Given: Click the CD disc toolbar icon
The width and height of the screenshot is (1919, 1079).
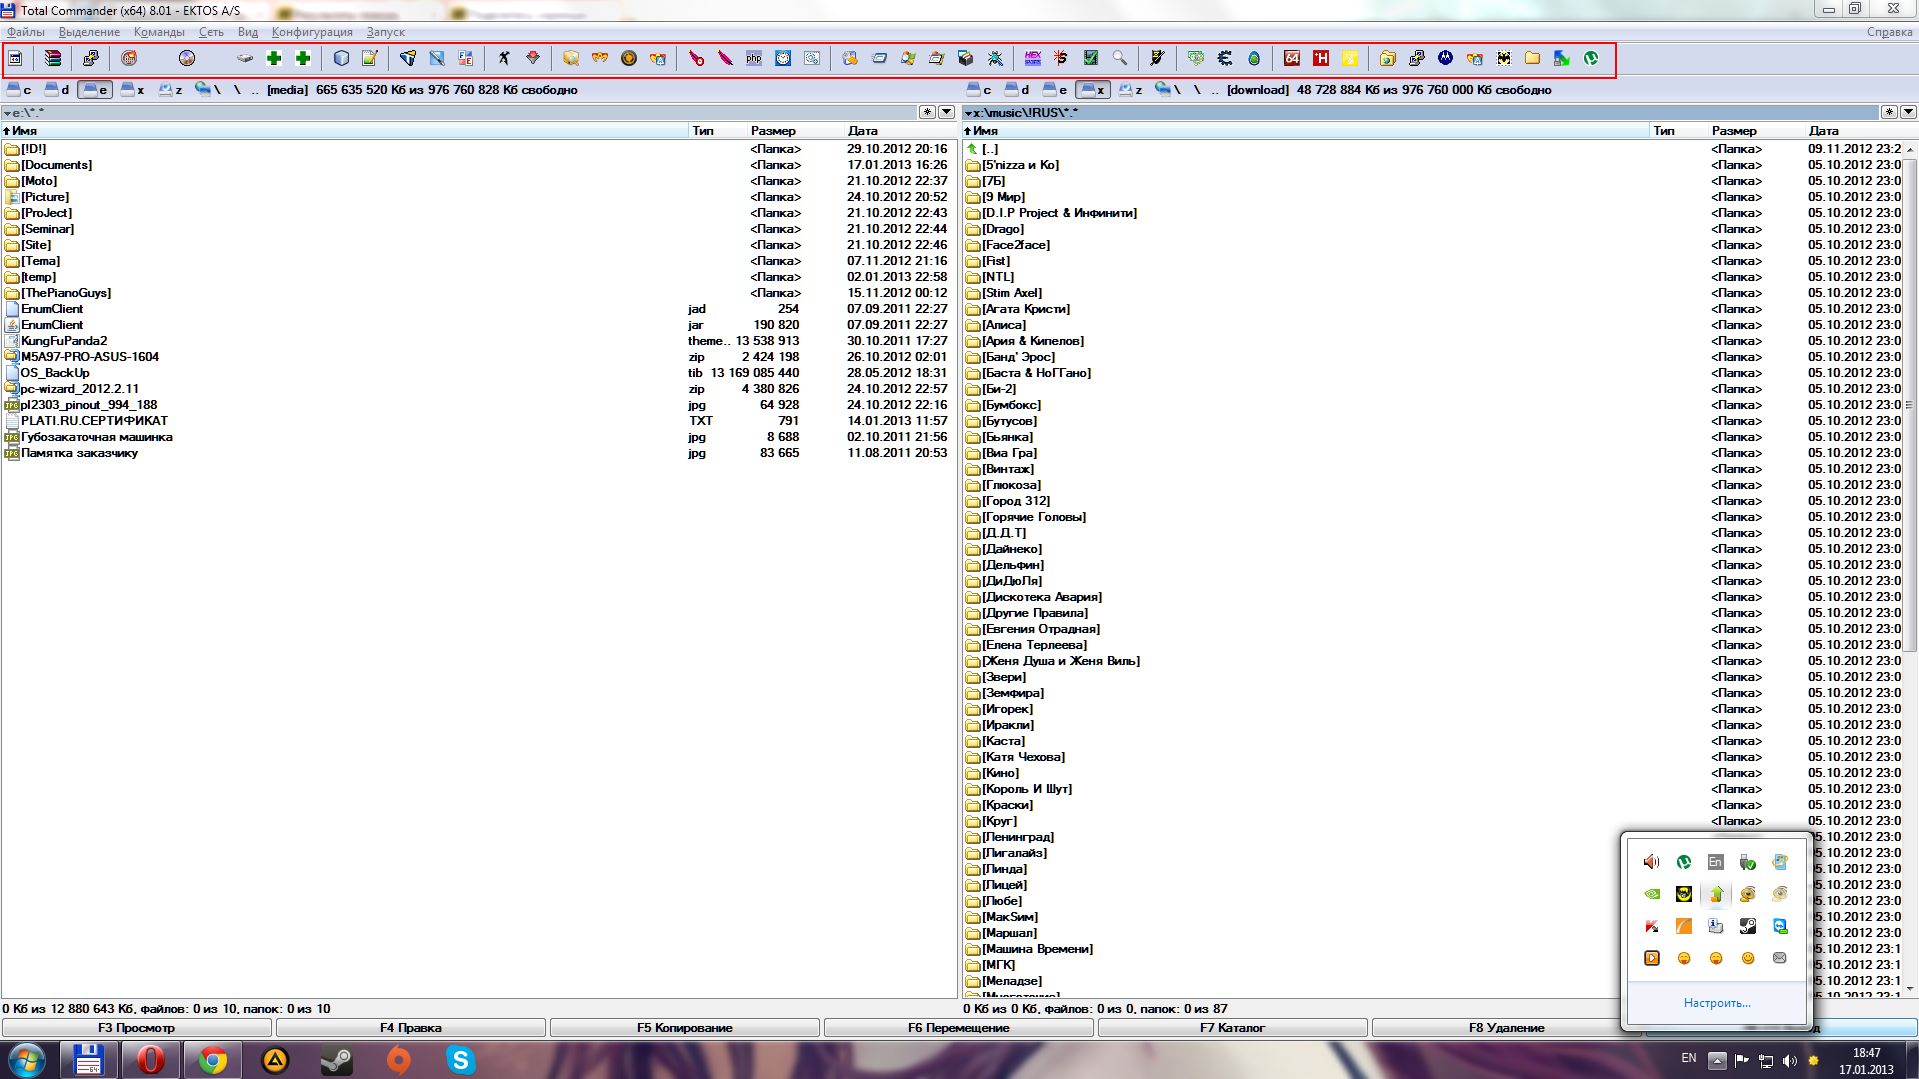Looking at the screenshot, I should pos(187,58).
